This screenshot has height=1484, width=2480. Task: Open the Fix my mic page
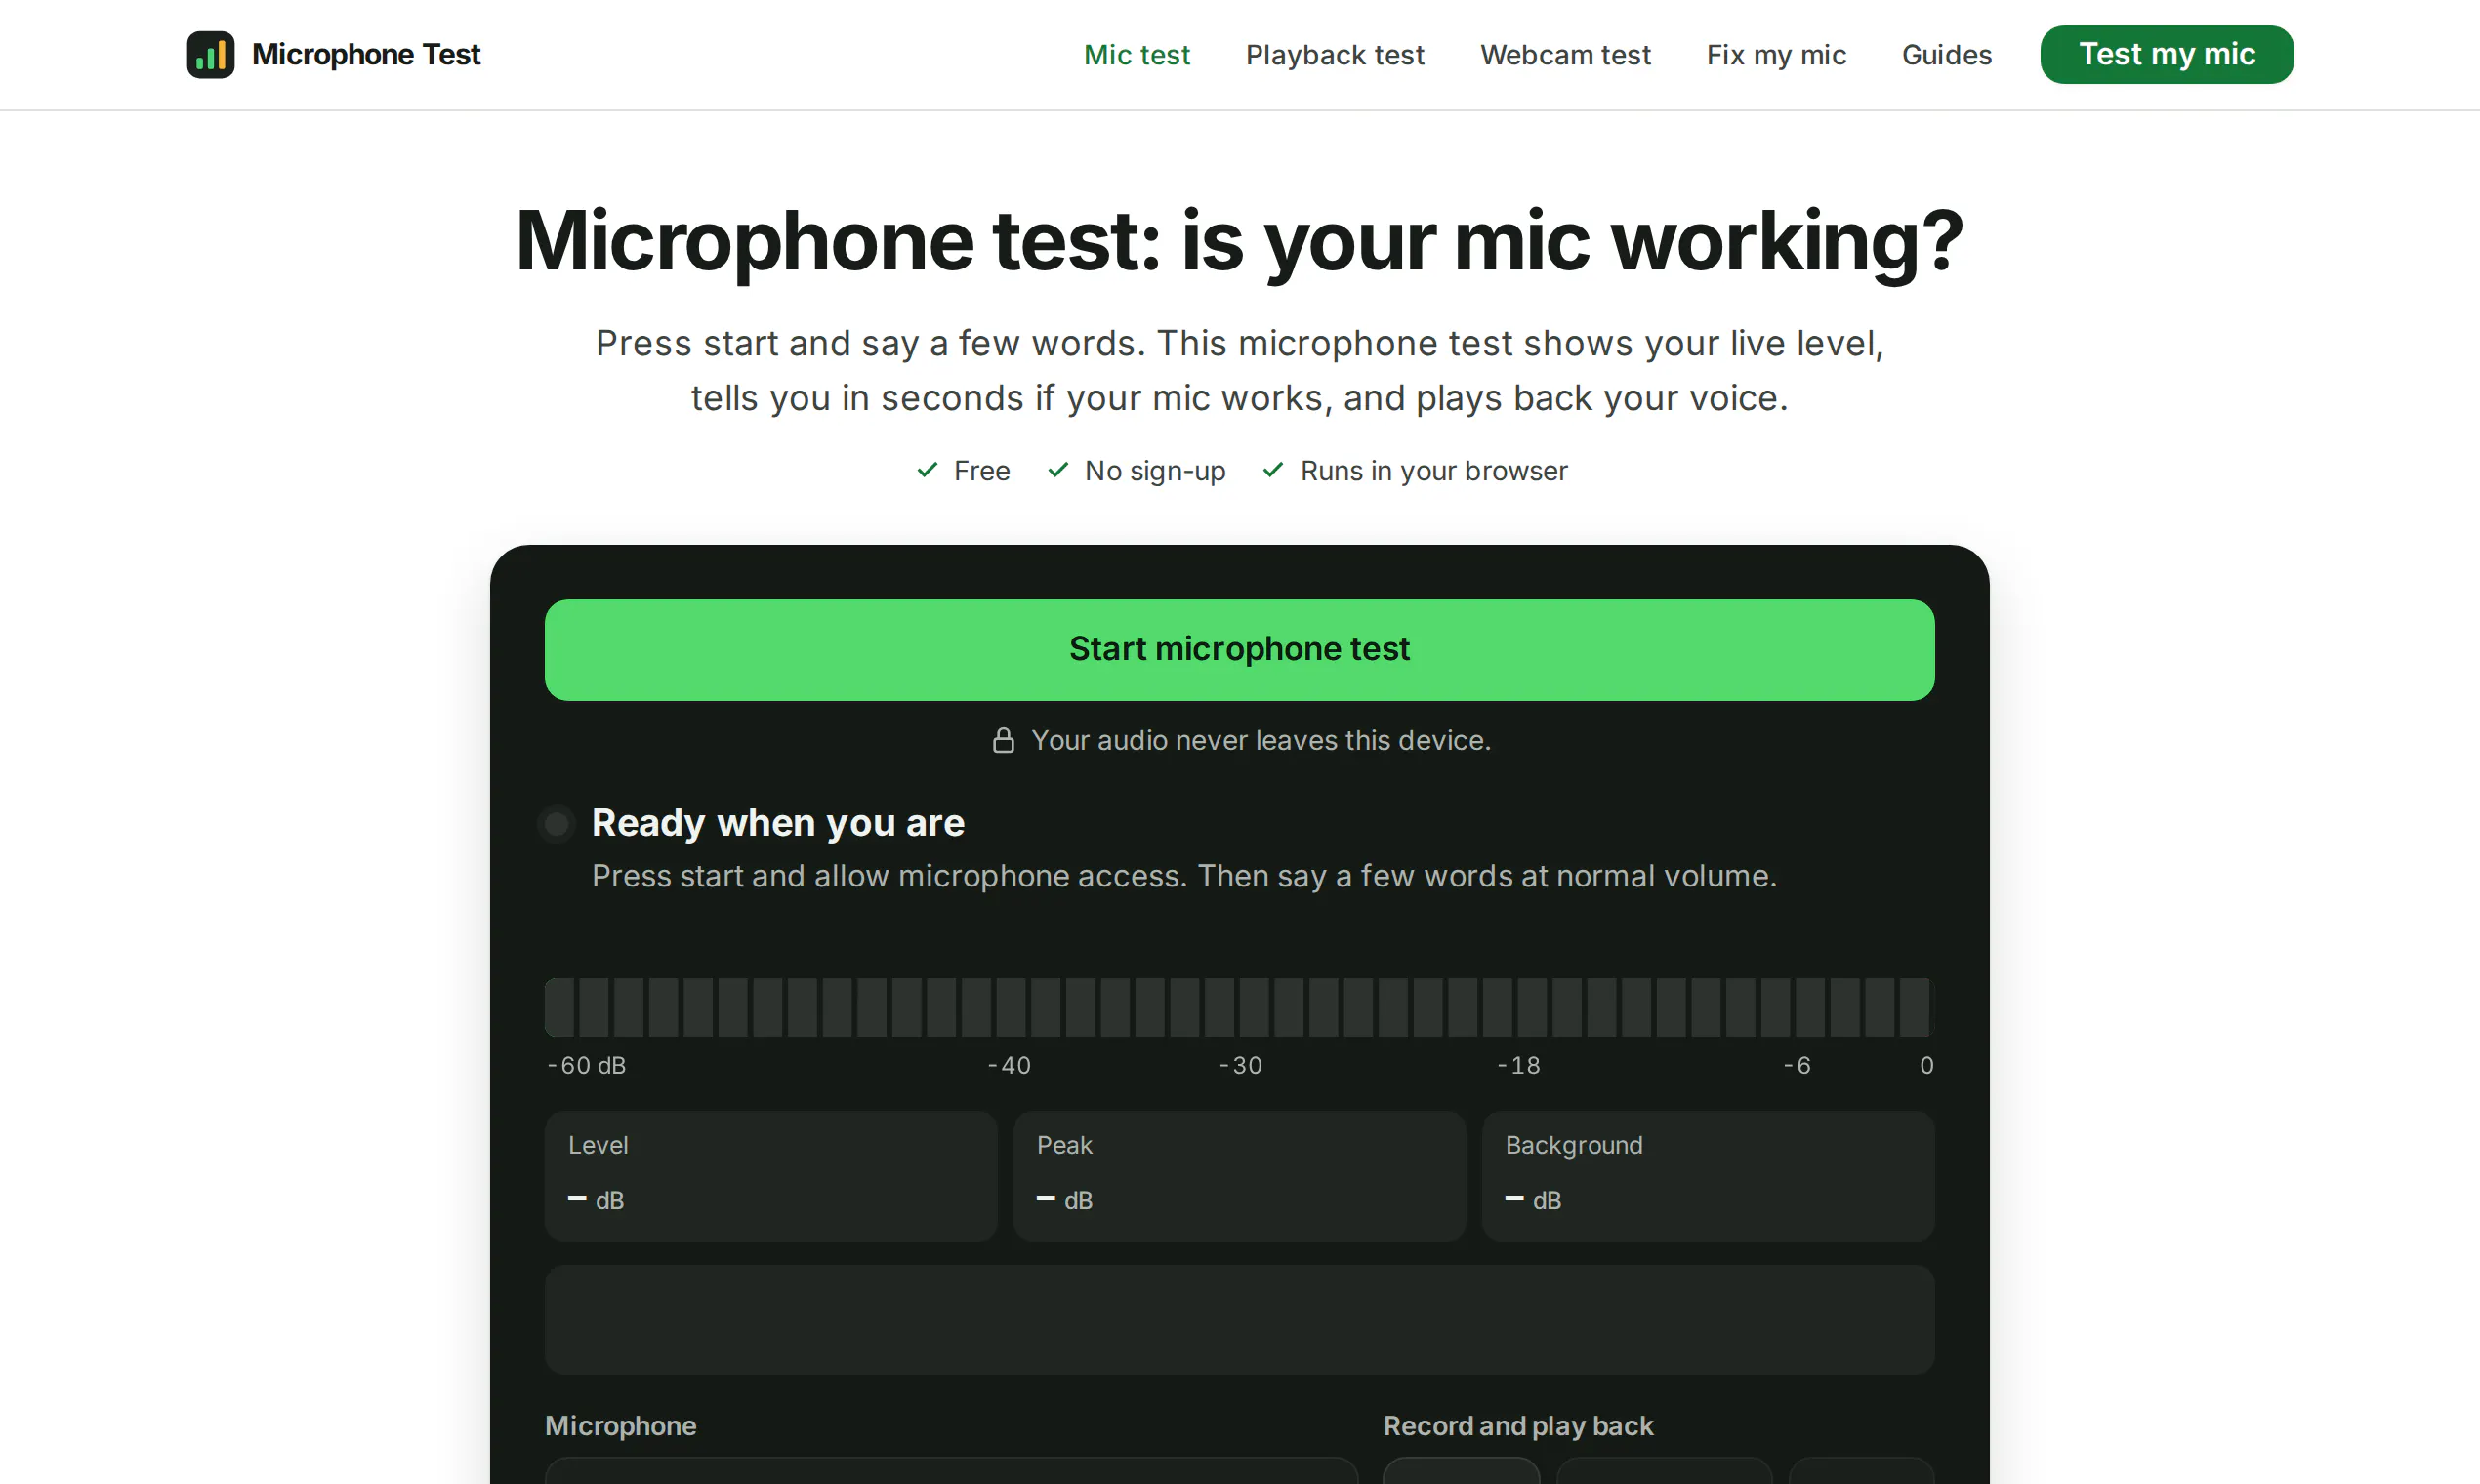point(1776,55)
